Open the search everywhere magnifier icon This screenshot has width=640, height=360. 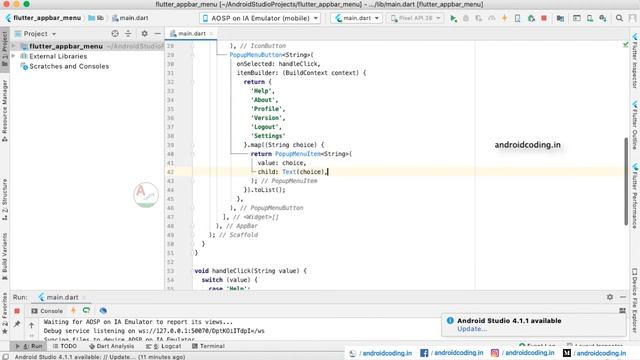click(x=619, y=18)
